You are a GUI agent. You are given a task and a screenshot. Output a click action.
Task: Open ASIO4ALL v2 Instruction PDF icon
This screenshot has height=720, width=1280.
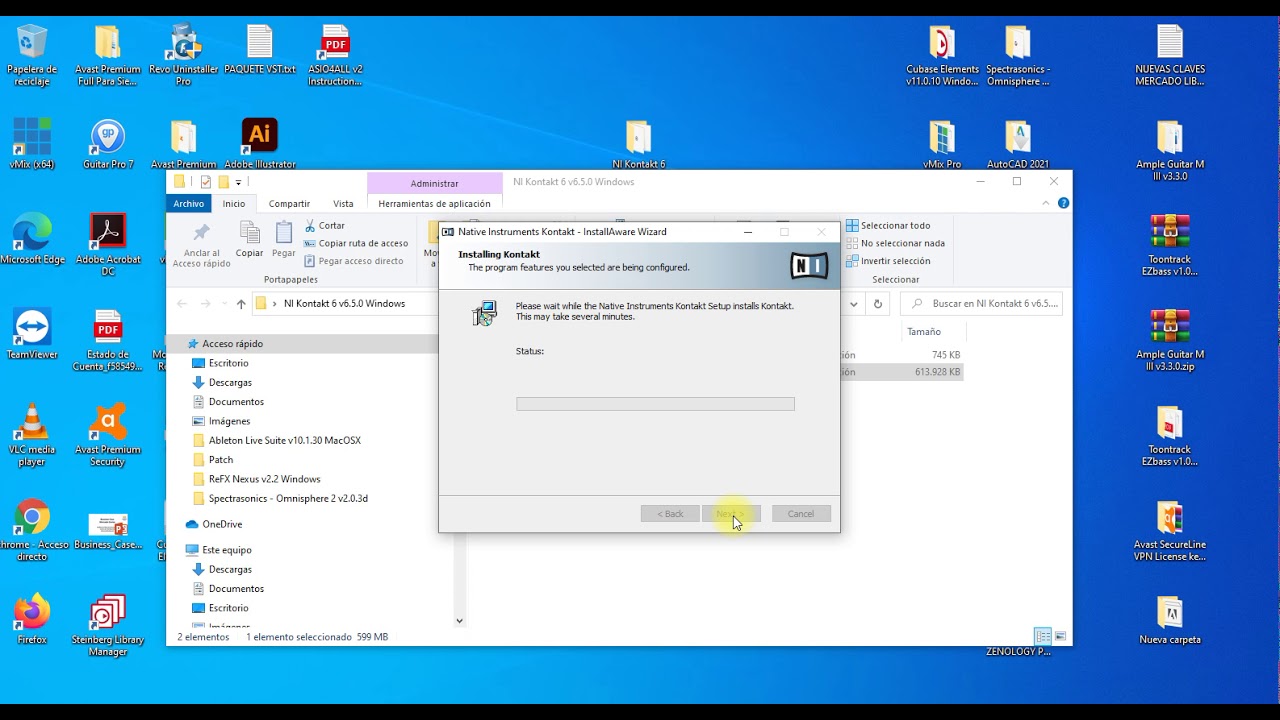point(335,55)
